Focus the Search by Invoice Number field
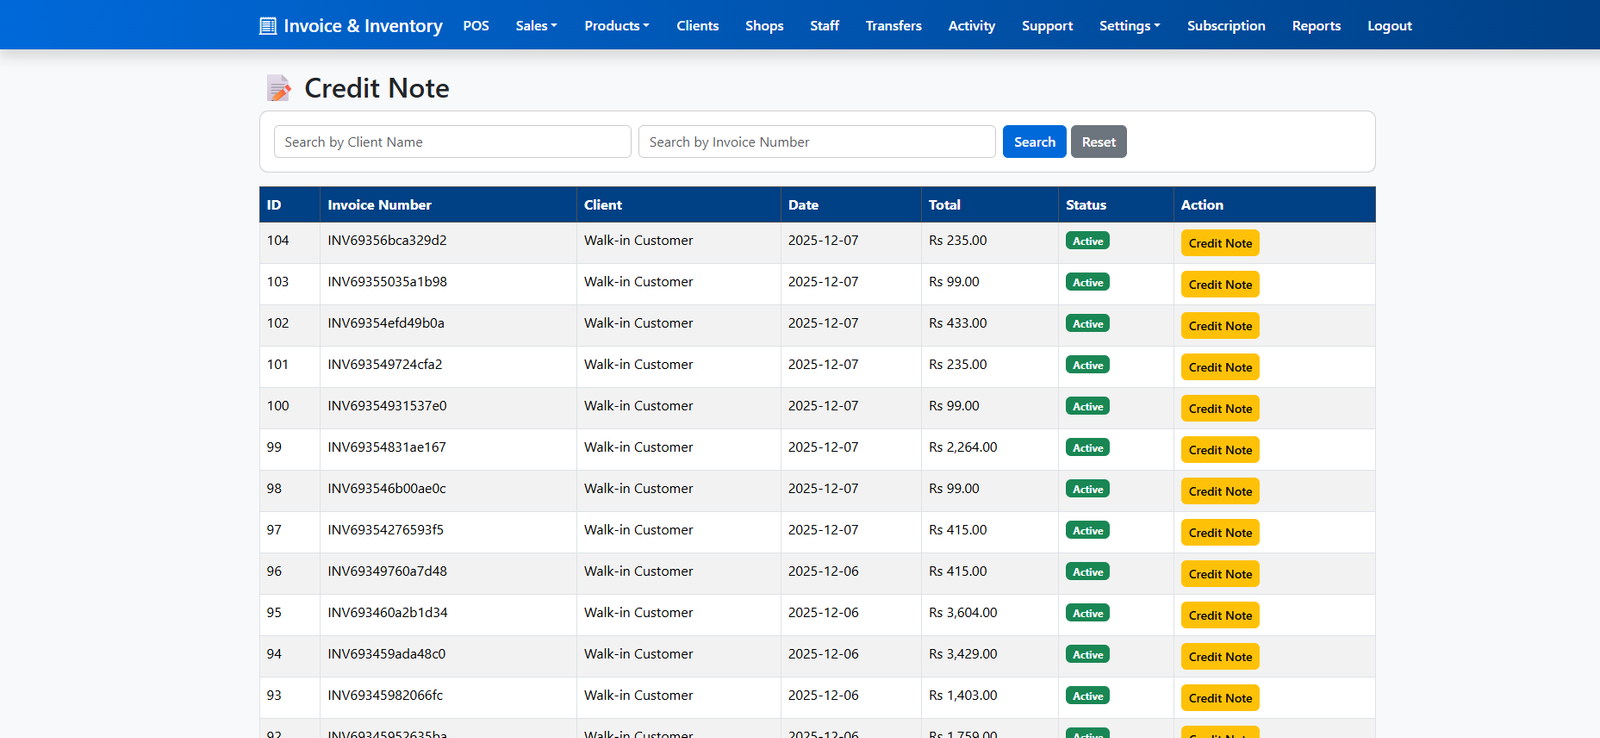1600x738 pixels. [x=817, y=142]
